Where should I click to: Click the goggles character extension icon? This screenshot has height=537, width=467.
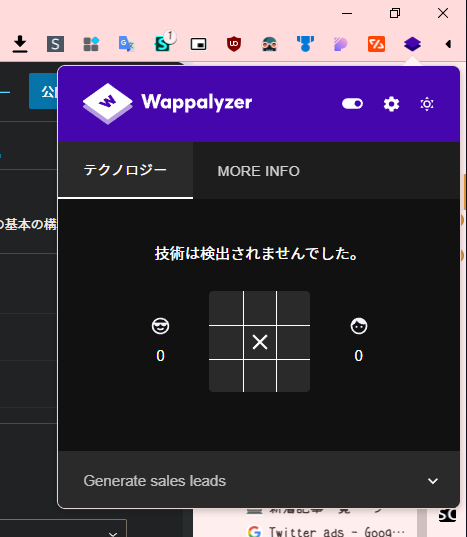click(x=269, y=44)
